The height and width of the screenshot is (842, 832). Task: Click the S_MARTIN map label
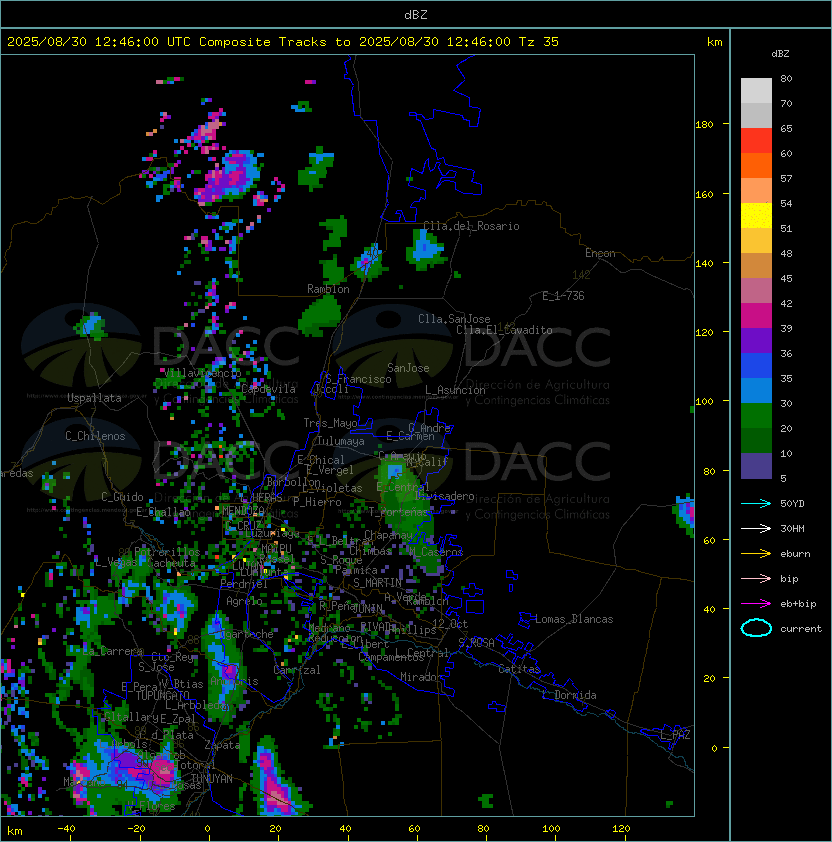coord(377,583)
